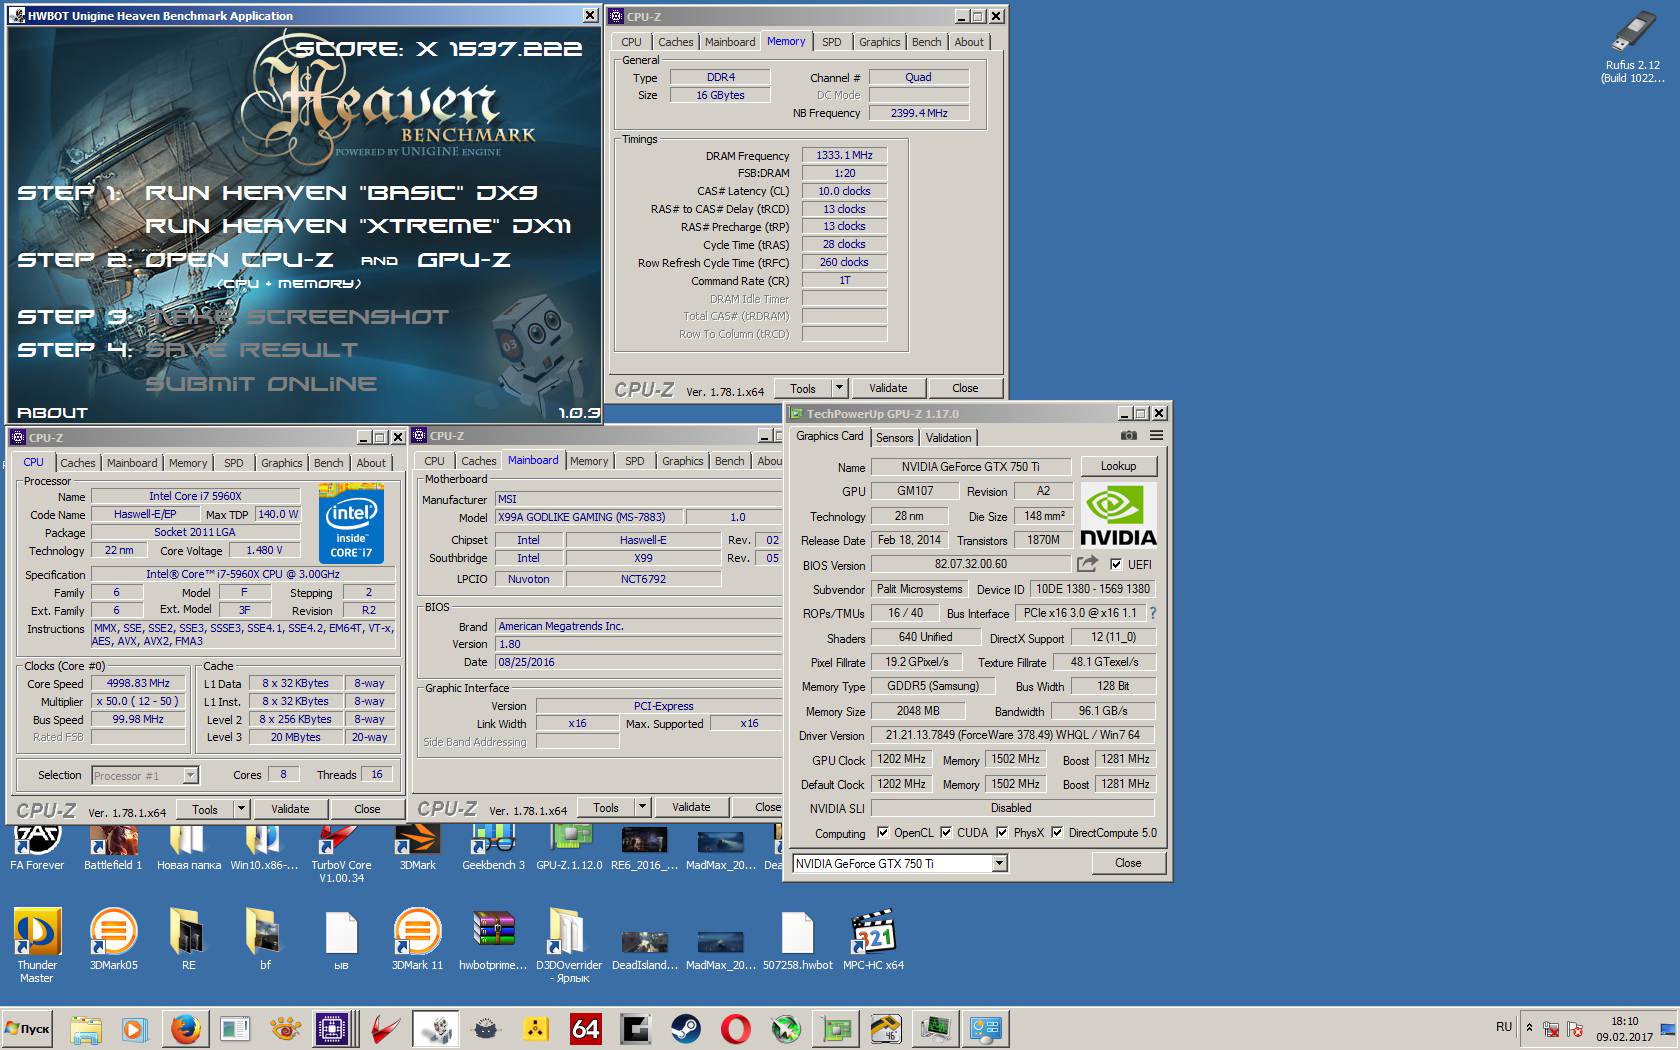Click the Tools button in CPU-Z Memory window
This screenshot has height=1050, width=1680.
(x=803, y=388)
